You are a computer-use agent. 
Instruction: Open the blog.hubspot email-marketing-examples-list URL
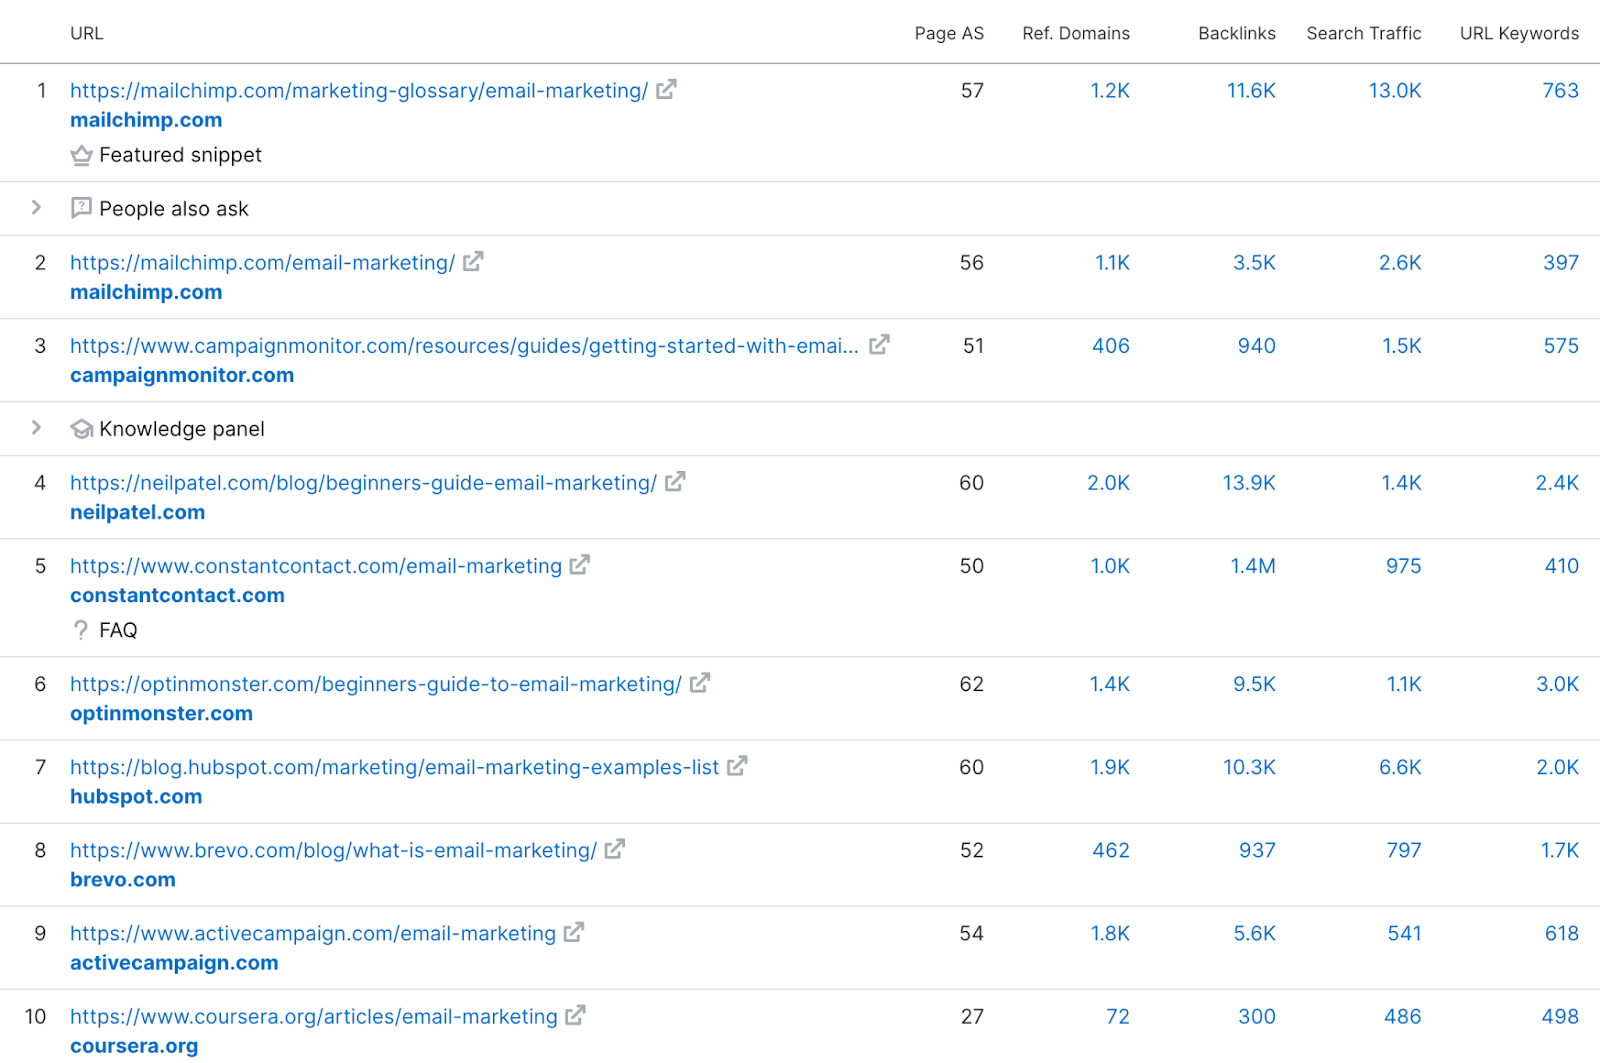395,766
